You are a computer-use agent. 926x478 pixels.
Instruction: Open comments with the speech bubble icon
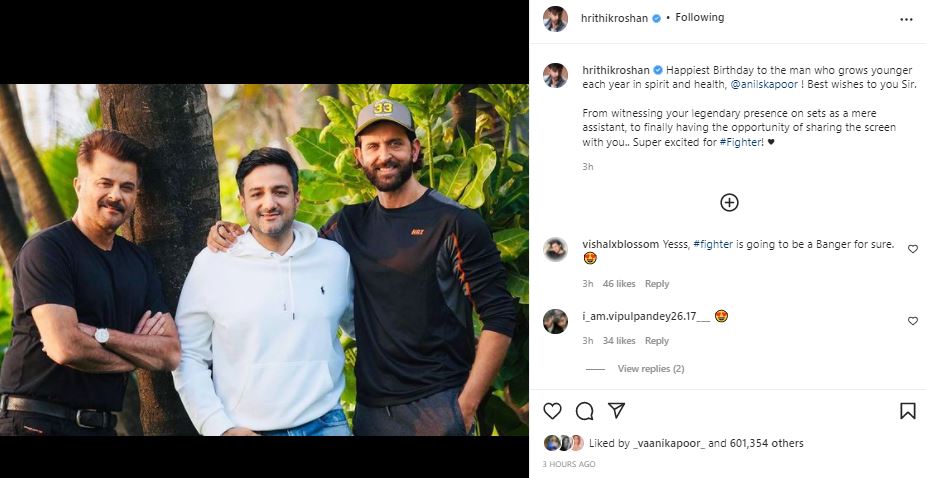pos(585,411)
